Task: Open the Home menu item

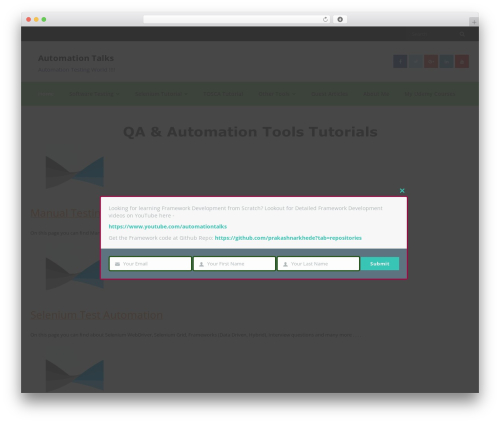Action: pos(46,94)
